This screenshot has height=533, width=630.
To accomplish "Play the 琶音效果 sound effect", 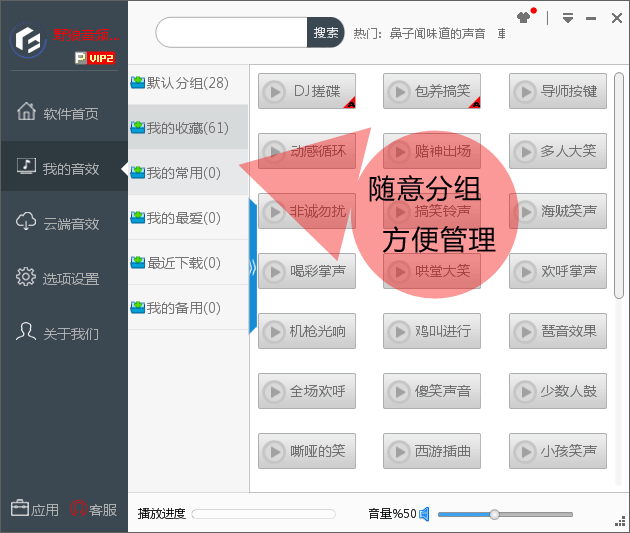I will [558, 331].
